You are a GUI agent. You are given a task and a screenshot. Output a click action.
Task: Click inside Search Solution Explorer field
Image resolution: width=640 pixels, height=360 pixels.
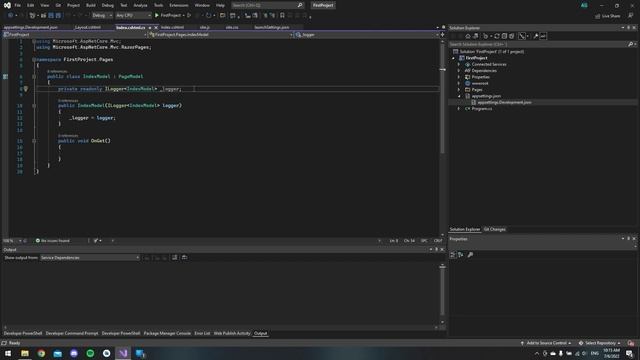pyautogui.click(x=538, y=44)
